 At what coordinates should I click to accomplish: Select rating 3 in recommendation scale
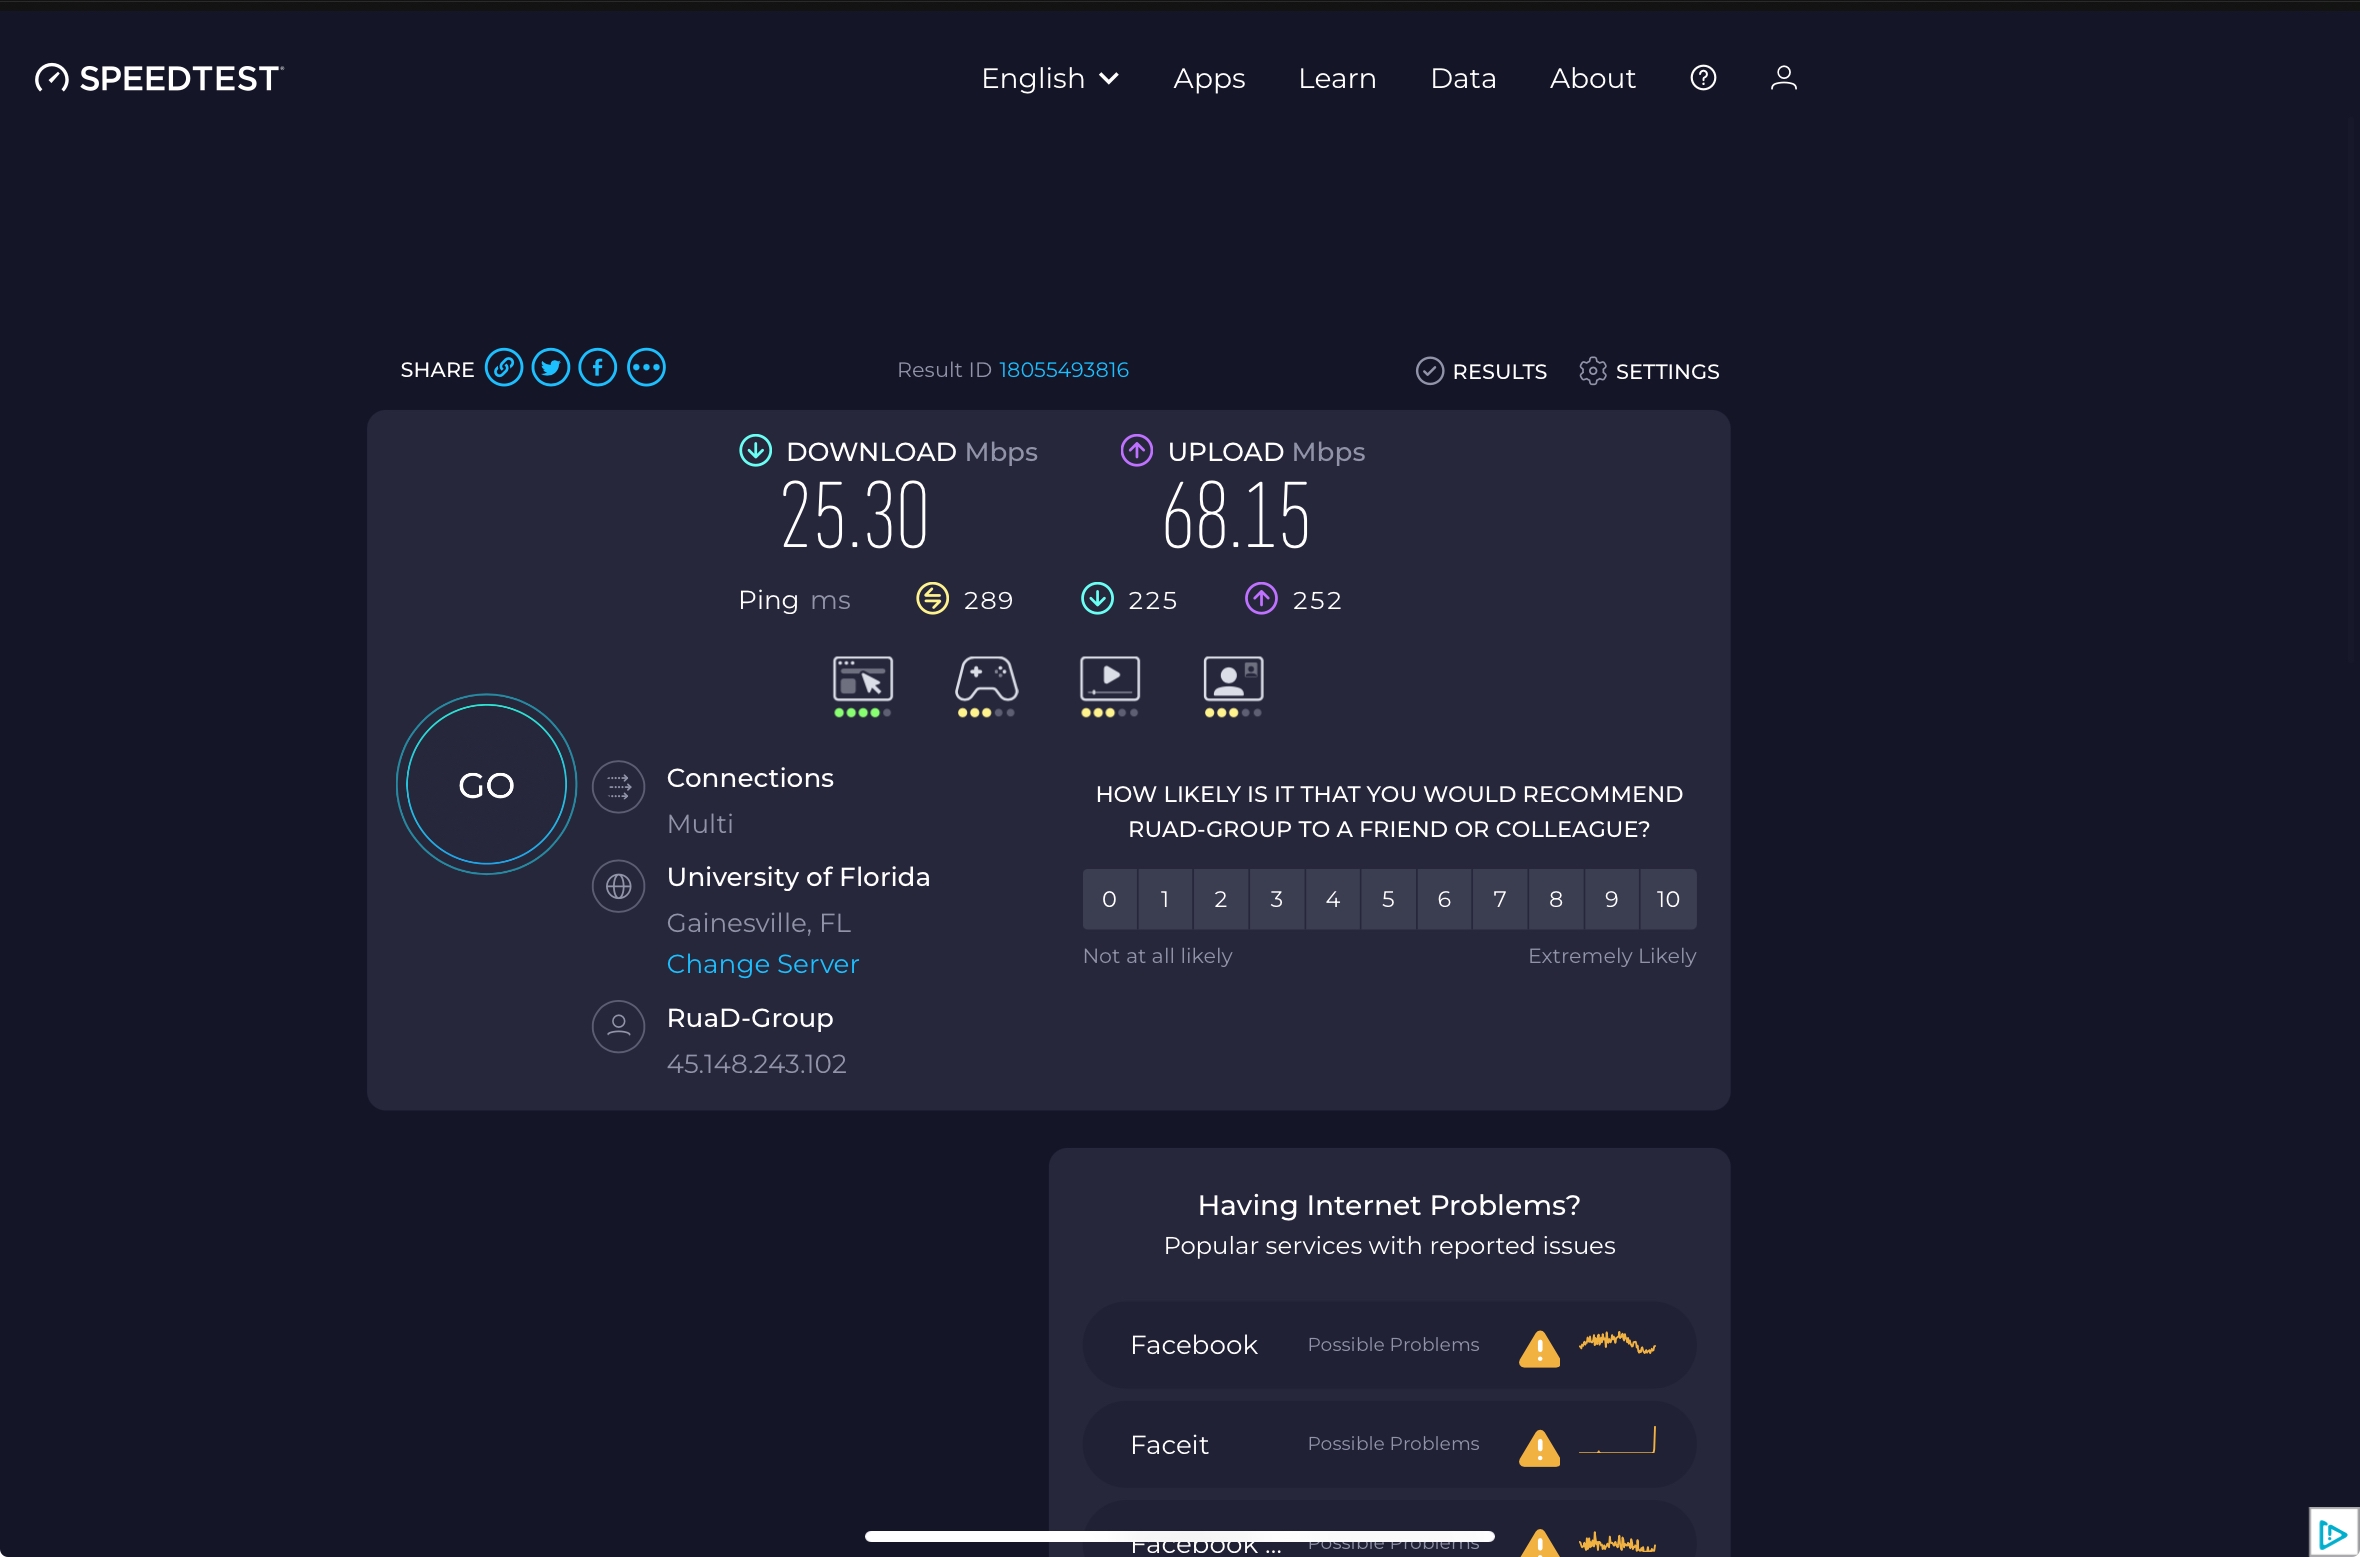point(1277,899)
